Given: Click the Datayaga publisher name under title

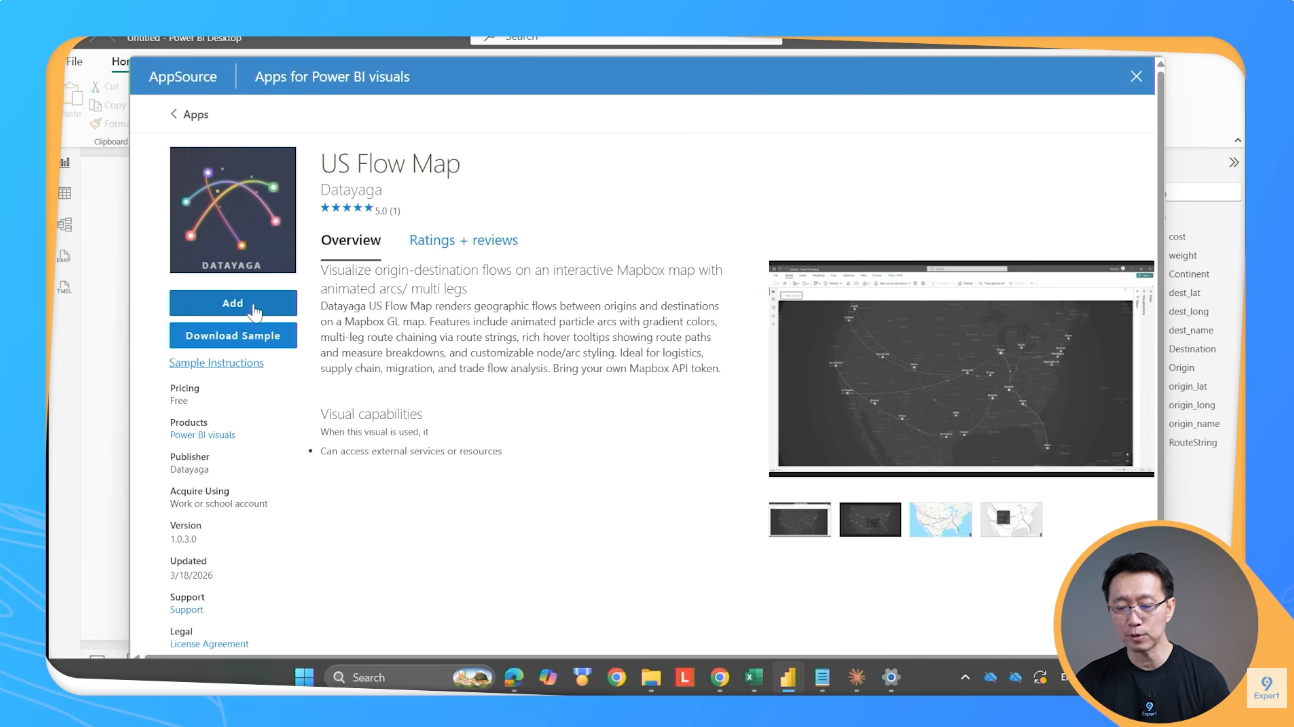Looking at the screenshot, I should (x=351, y=190).
